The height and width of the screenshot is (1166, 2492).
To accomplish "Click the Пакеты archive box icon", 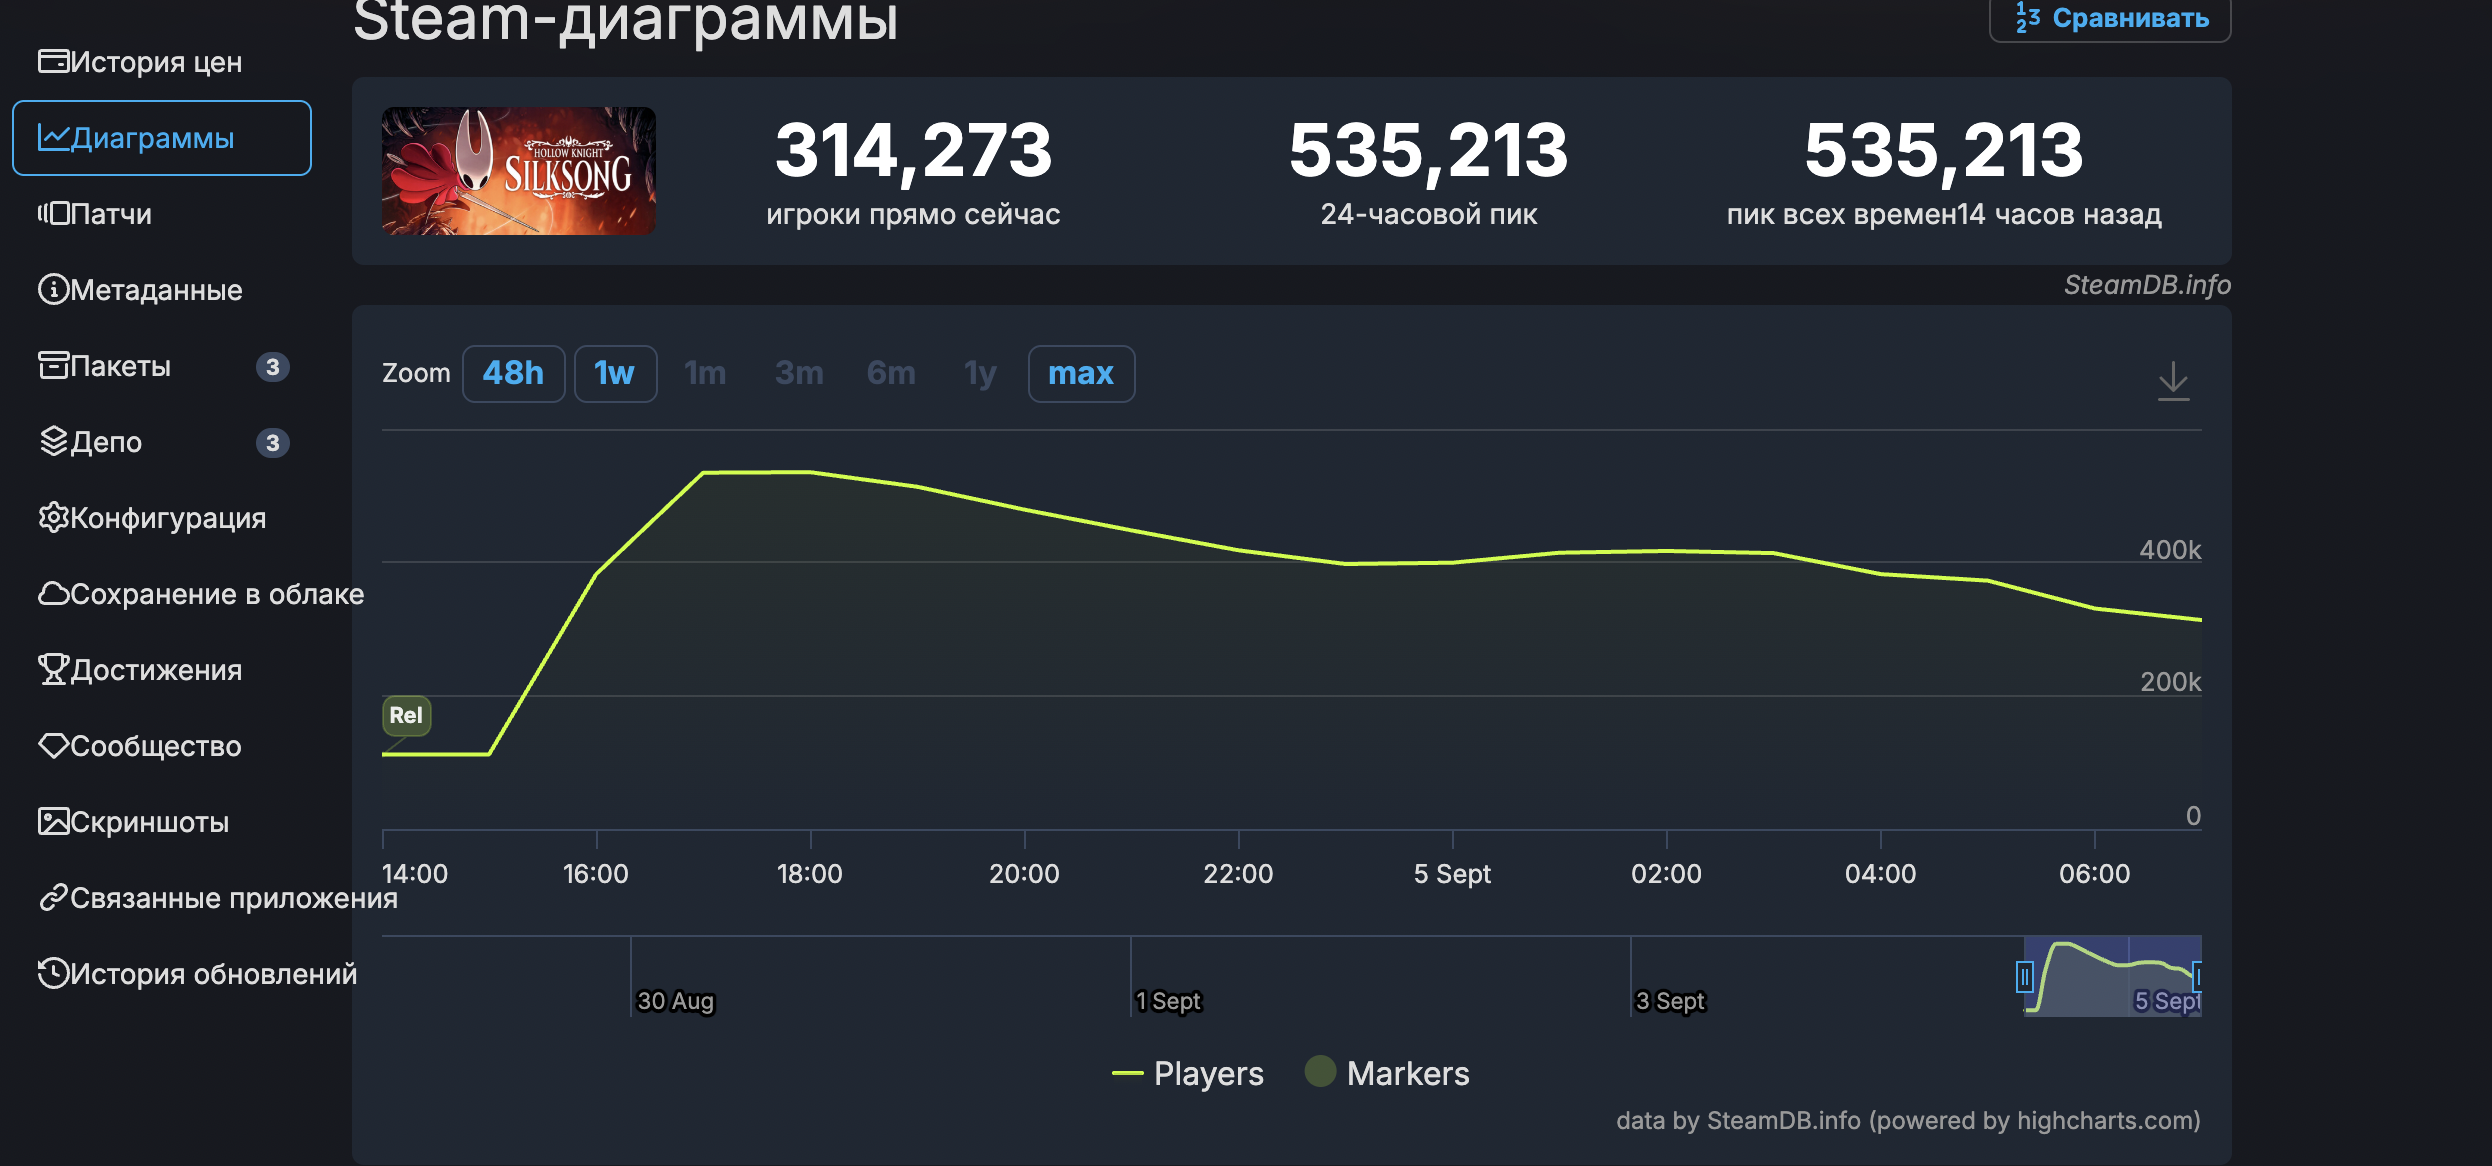I will click(53, 366).
